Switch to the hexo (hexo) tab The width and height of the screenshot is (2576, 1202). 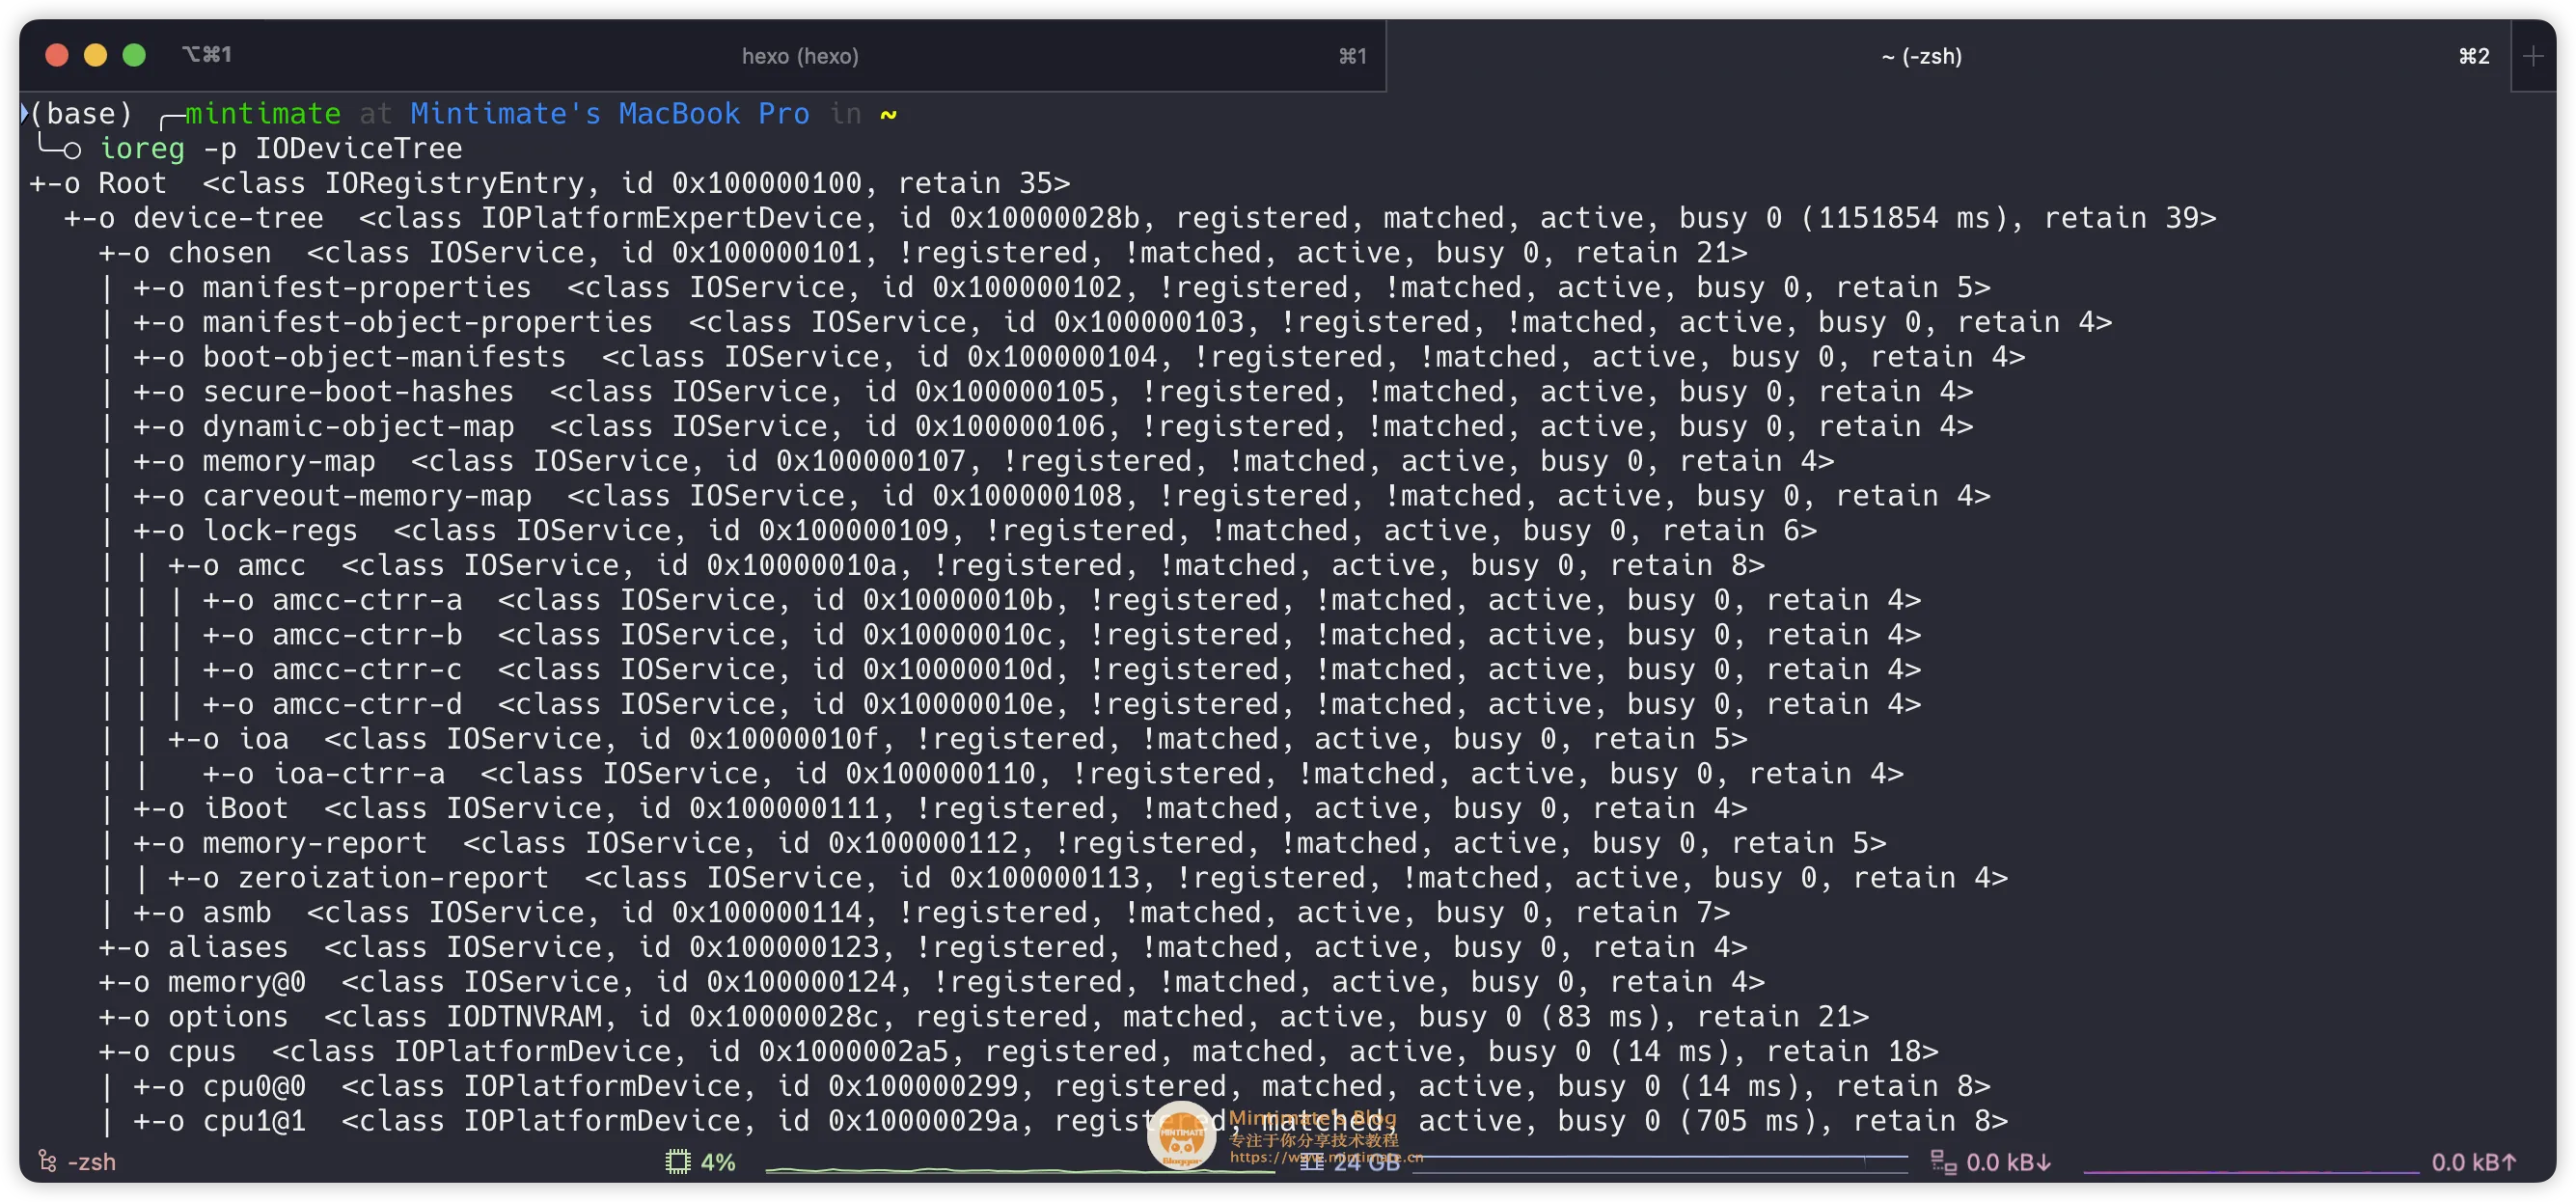point(799,56)
